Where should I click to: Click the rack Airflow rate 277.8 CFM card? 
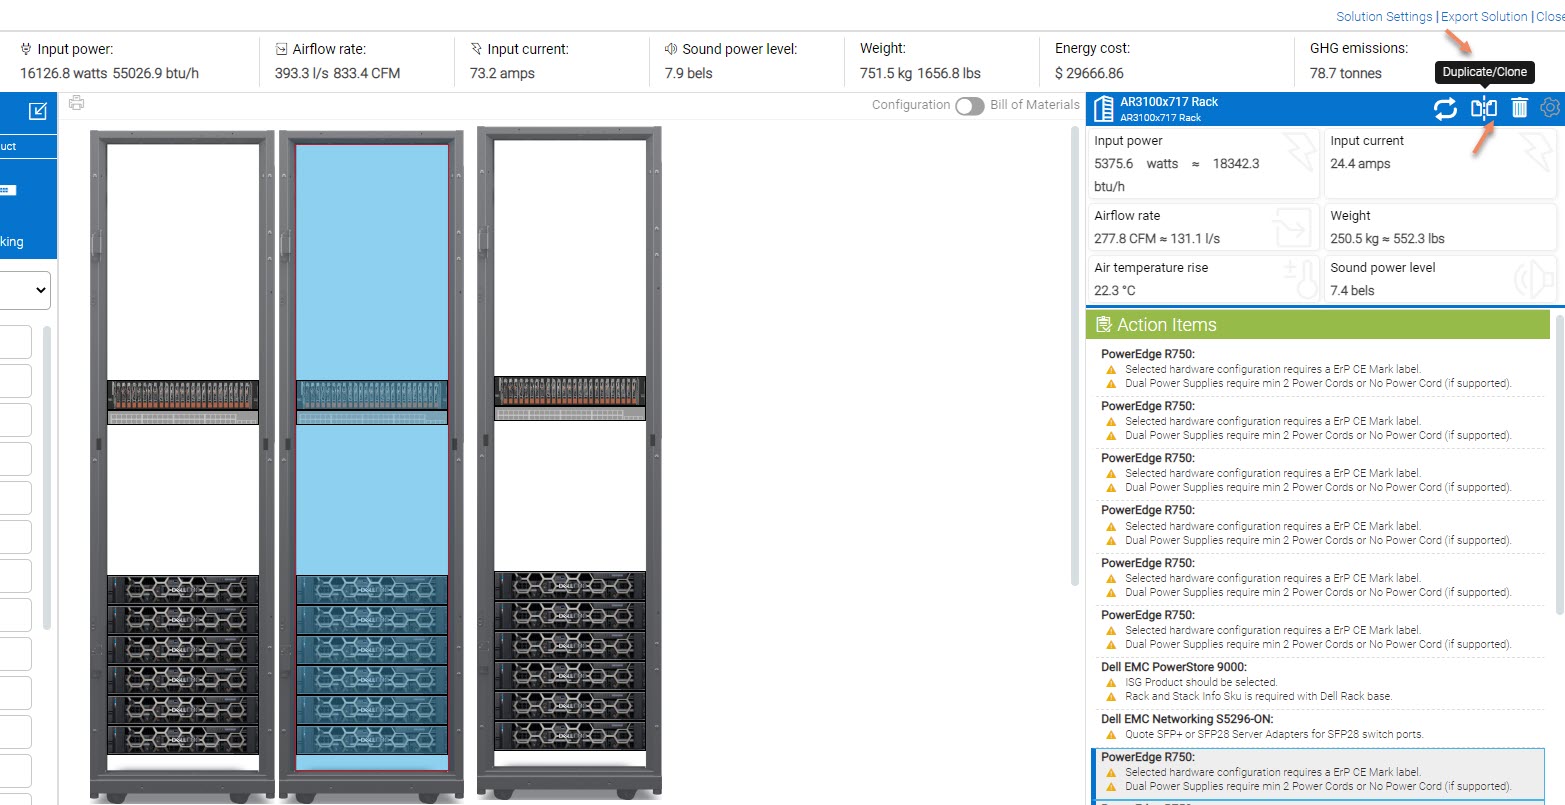pos(1205,227)
